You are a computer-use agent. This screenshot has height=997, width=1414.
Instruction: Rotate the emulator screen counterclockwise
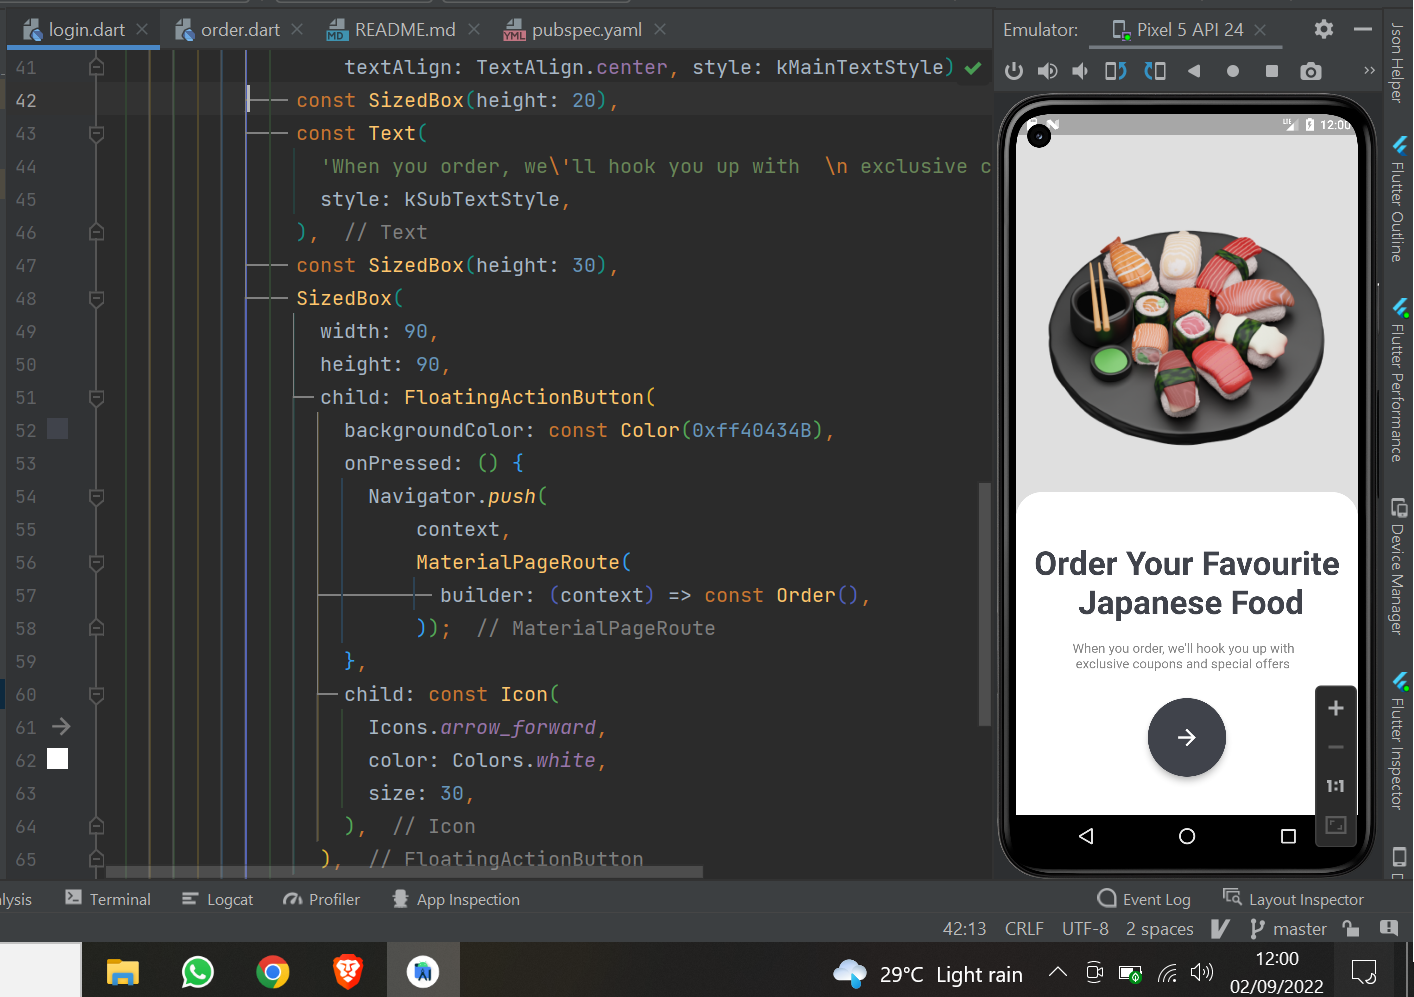click(x=1113, y=71)
